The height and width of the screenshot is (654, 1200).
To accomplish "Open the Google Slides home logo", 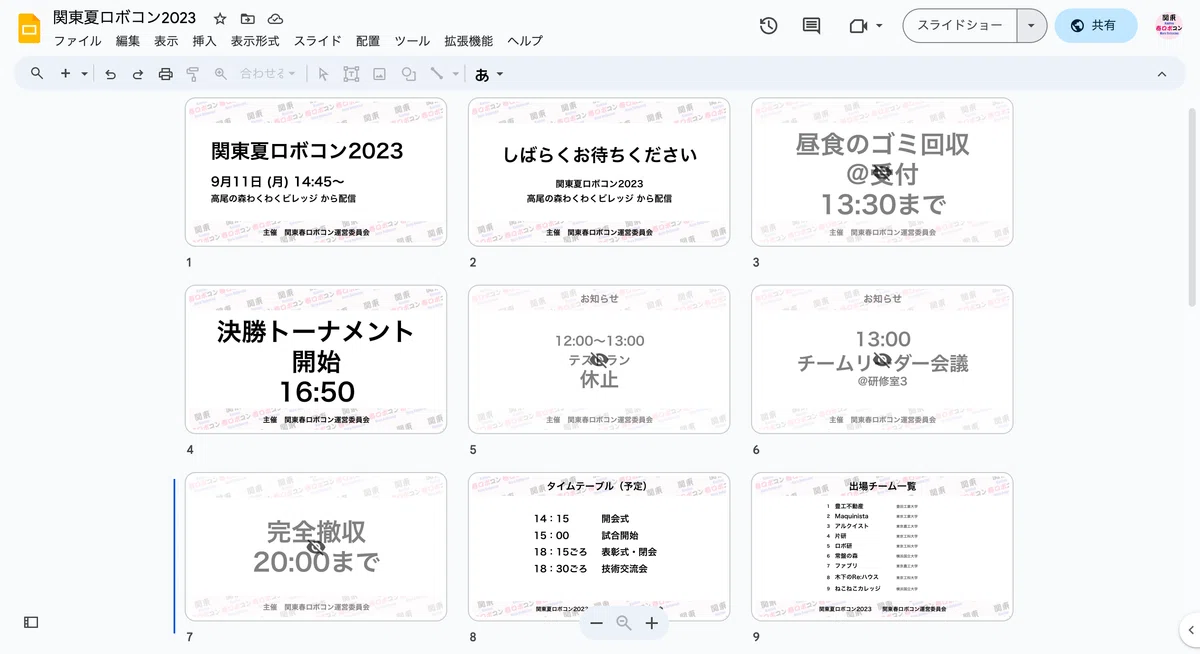I will tap(29, 27).
